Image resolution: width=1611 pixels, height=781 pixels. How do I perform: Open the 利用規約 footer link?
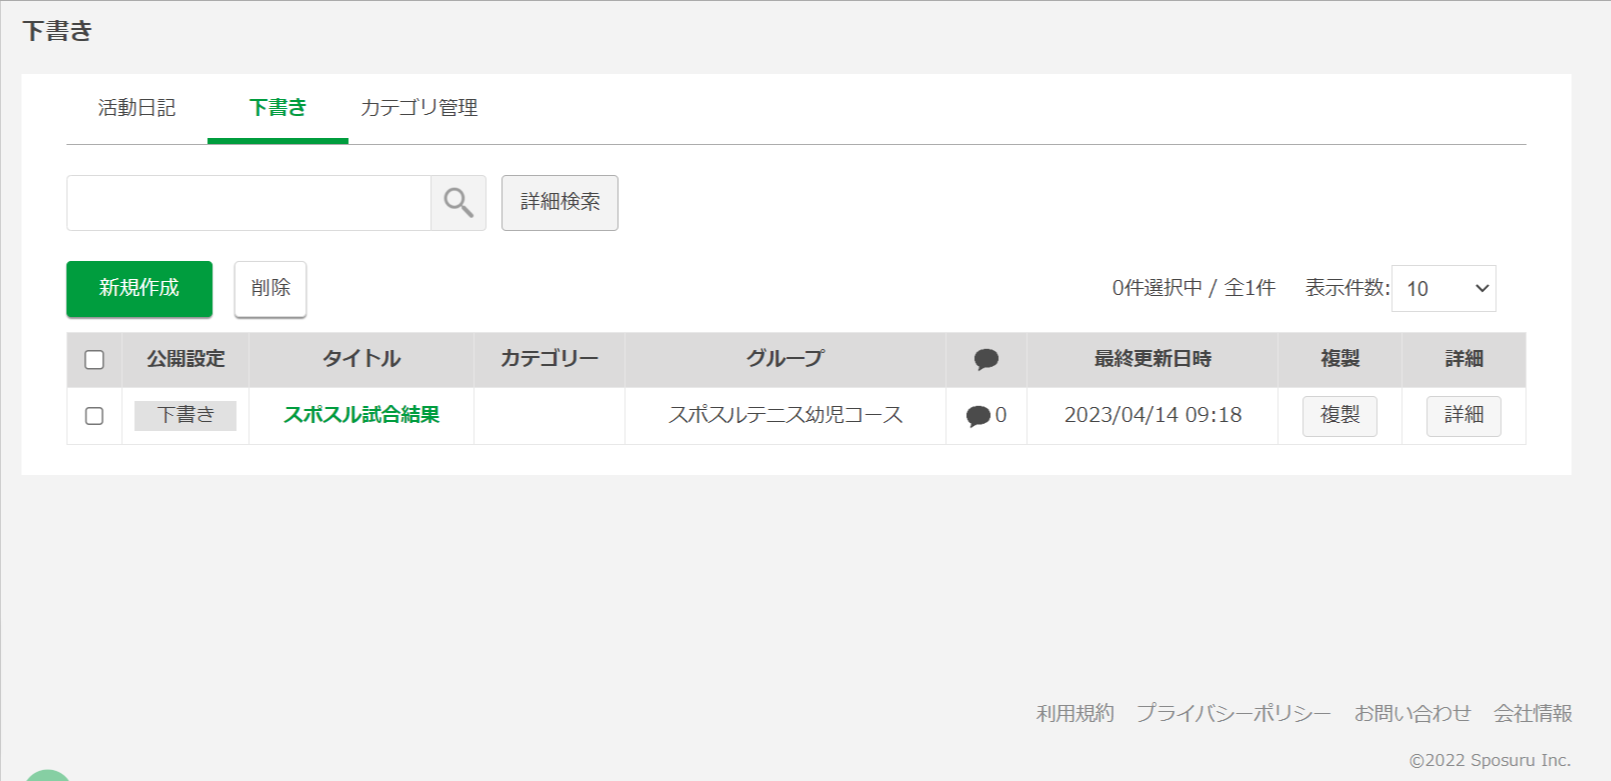(x=1075, y=713)
